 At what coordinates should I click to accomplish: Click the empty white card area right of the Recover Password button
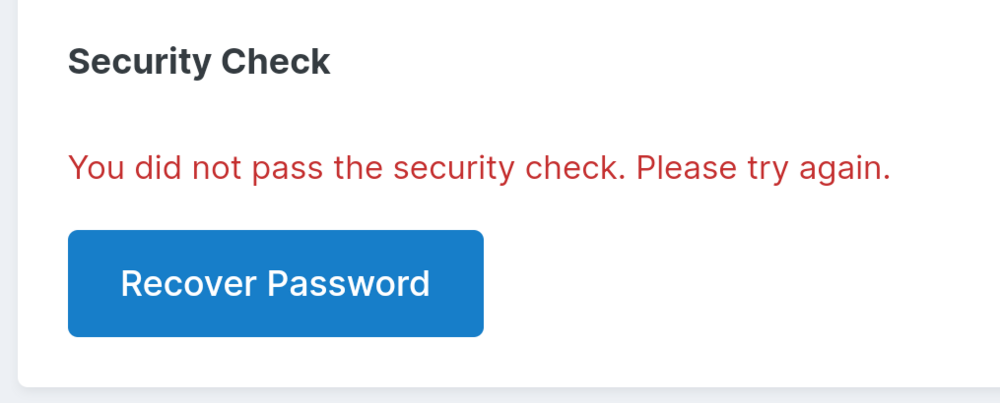[x=740, y=283]
